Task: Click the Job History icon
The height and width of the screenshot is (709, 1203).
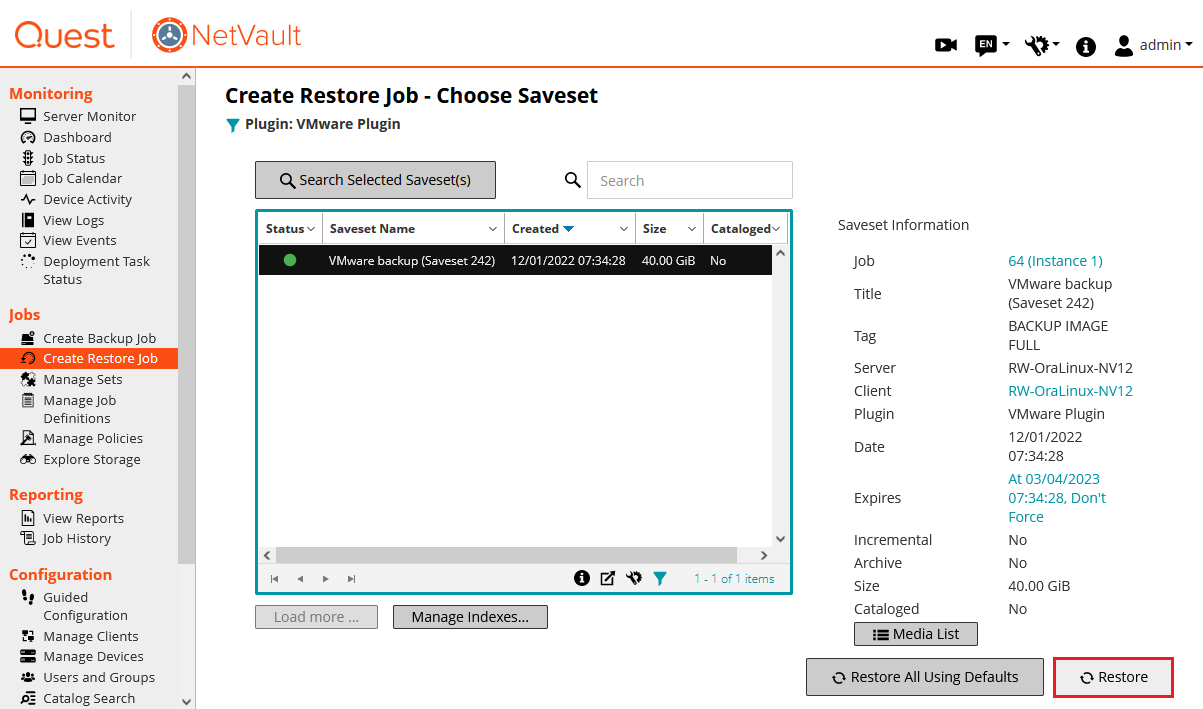Action: pos(28,538)
